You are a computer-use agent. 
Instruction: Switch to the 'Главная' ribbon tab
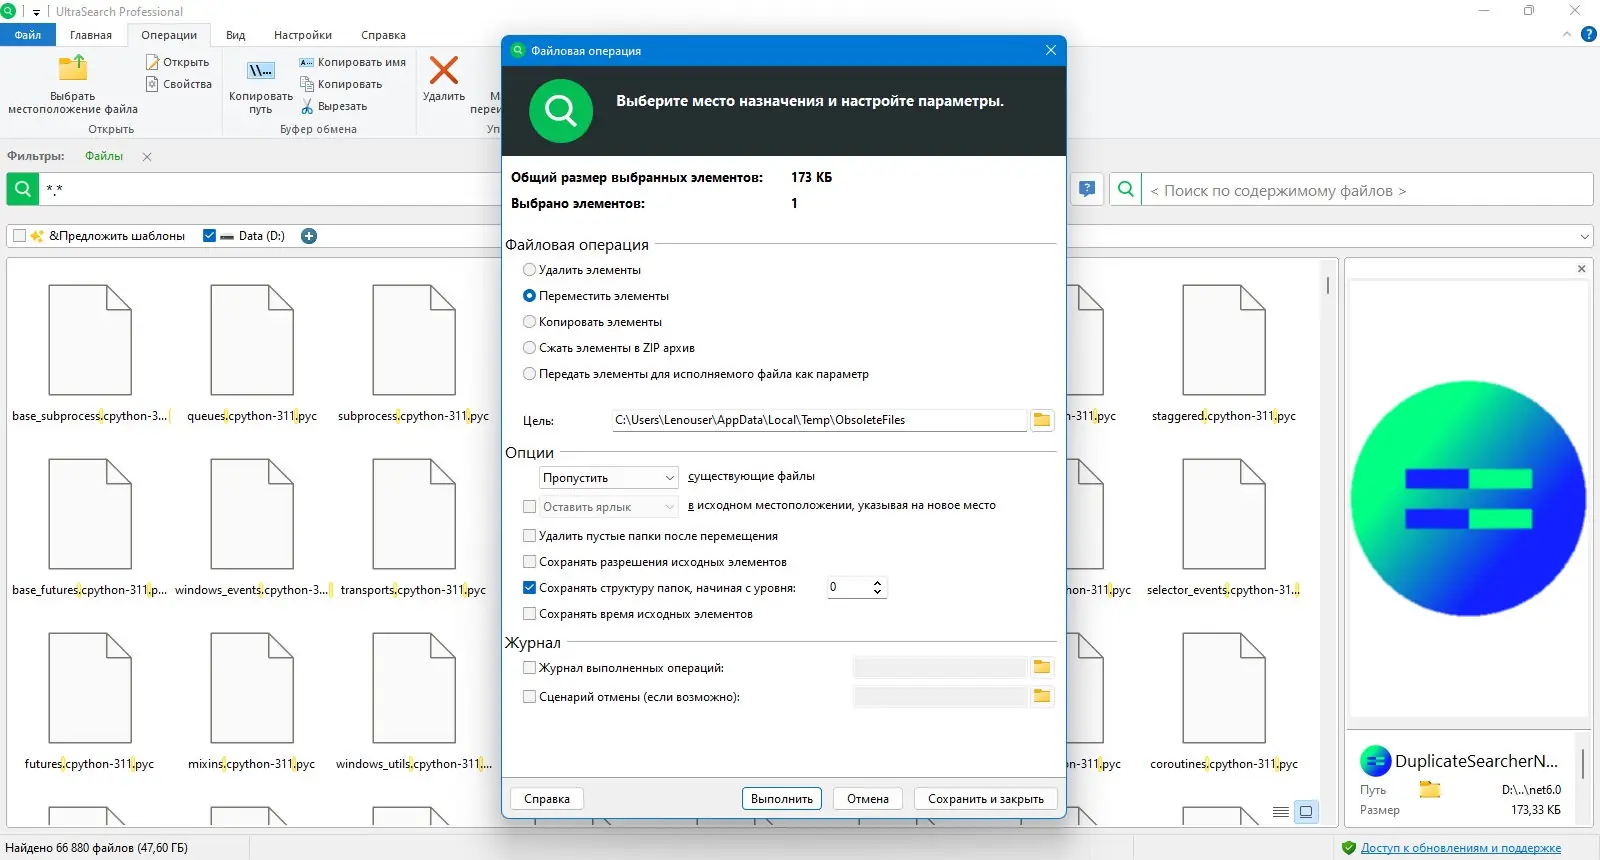91,35
